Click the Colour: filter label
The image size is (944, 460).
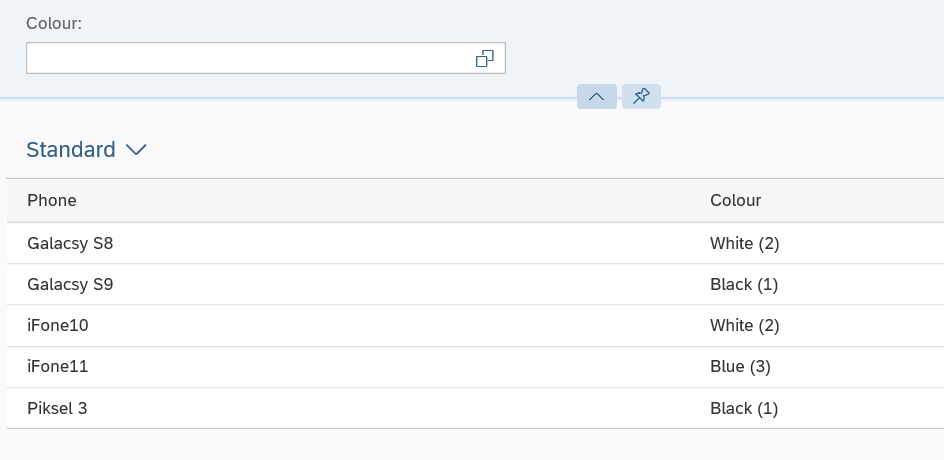pyautogui.click(x=54, y=23)
